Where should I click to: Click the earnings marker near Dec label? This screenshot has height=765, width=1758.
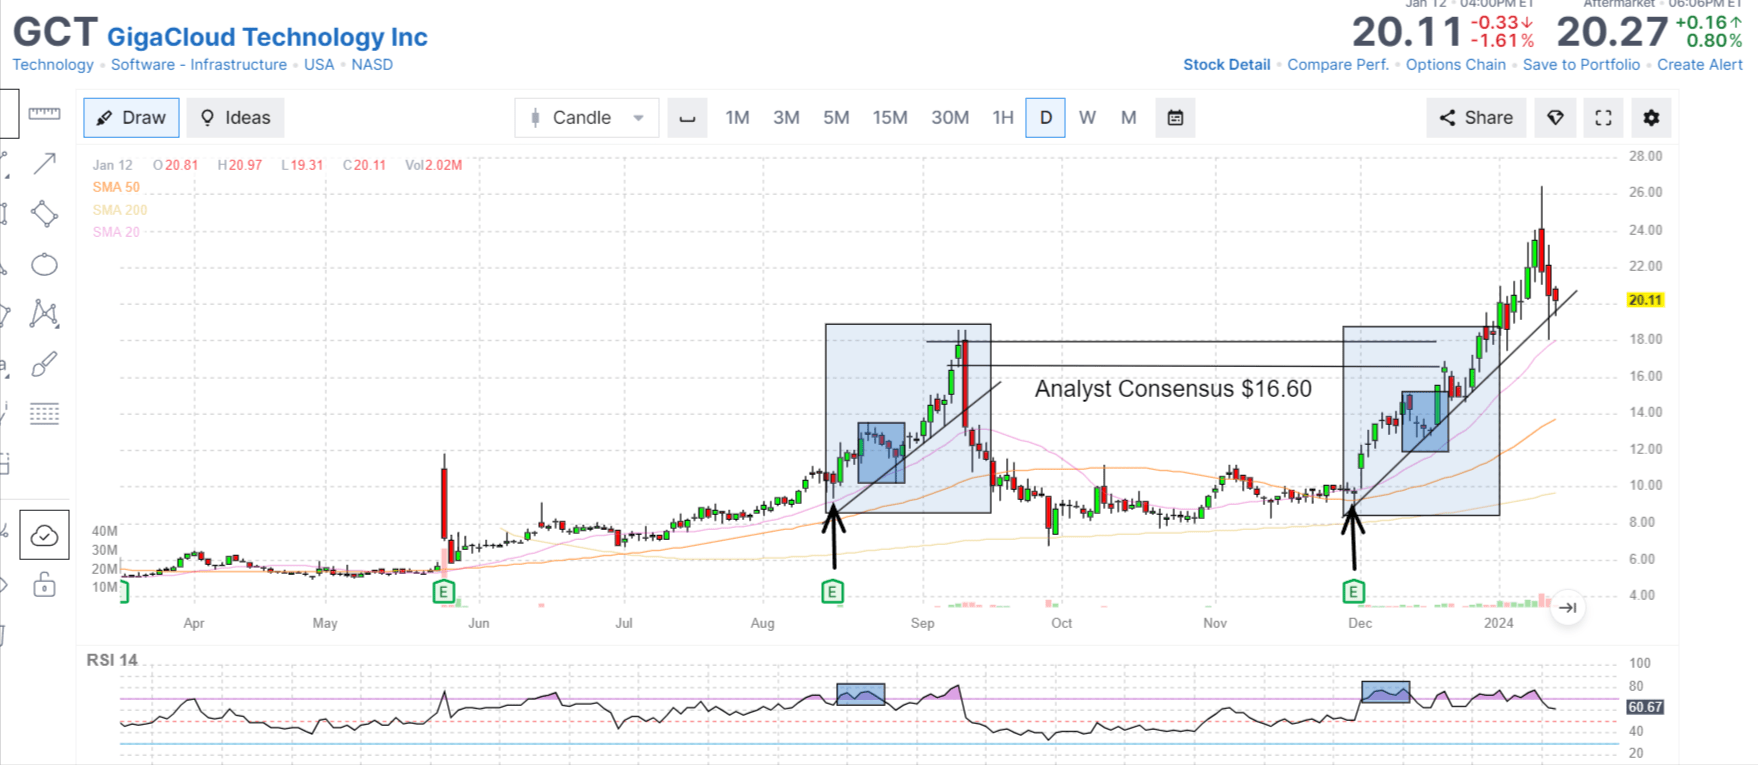1353,592
